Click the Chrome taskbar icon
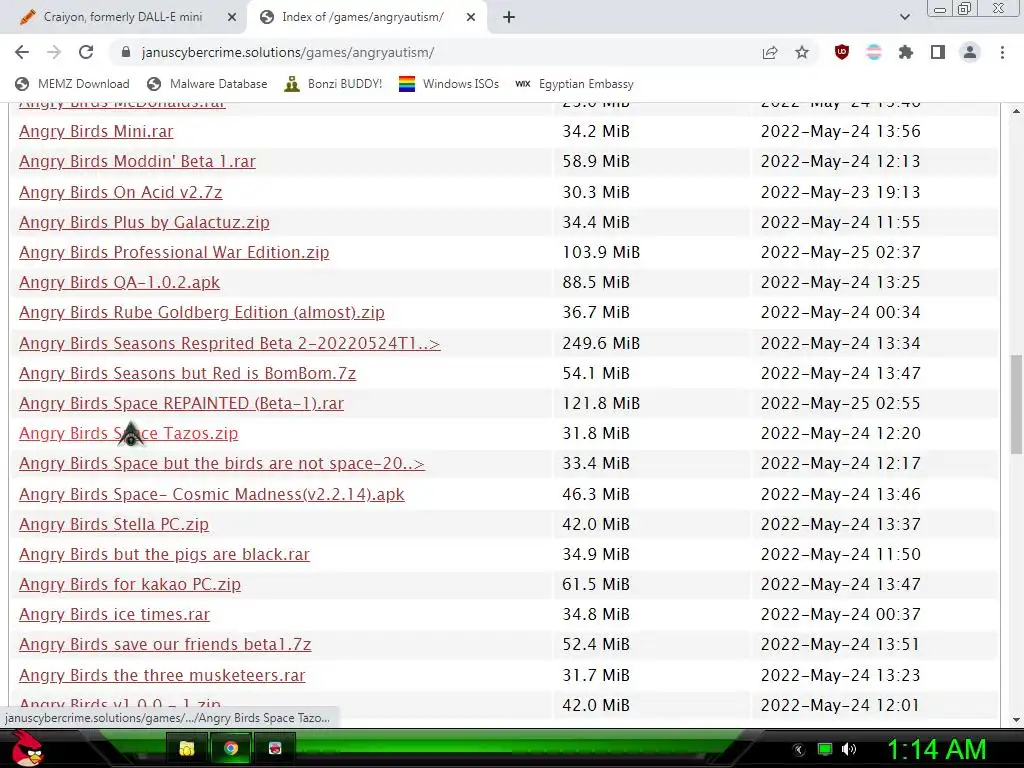Image resolution: width=1024 pixels, height=768 pixels. (x=231, y=748)
